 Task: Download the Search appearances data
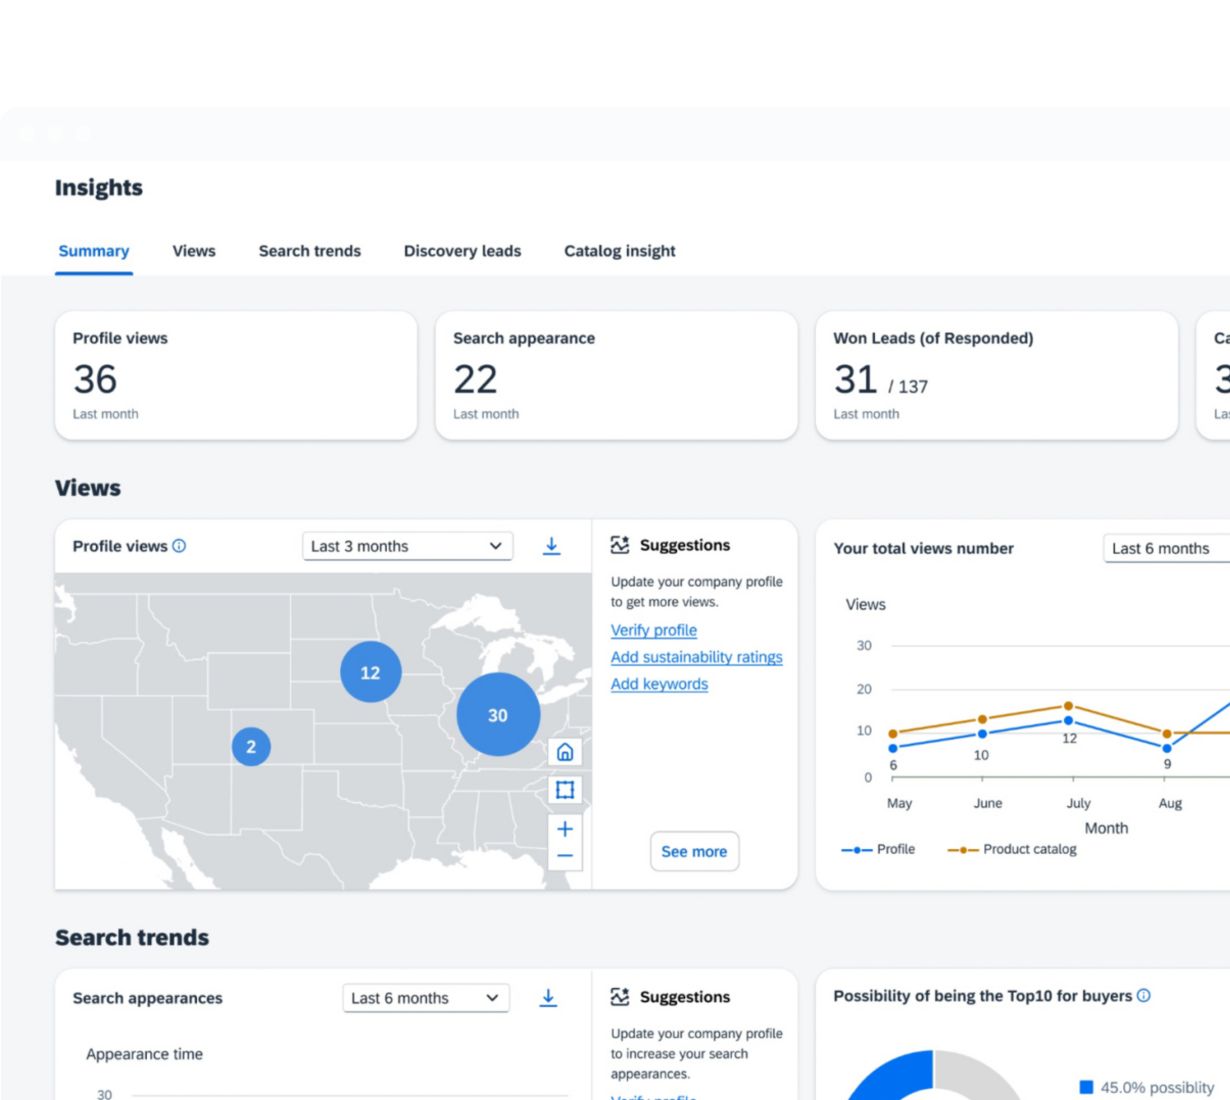(548, 998)
